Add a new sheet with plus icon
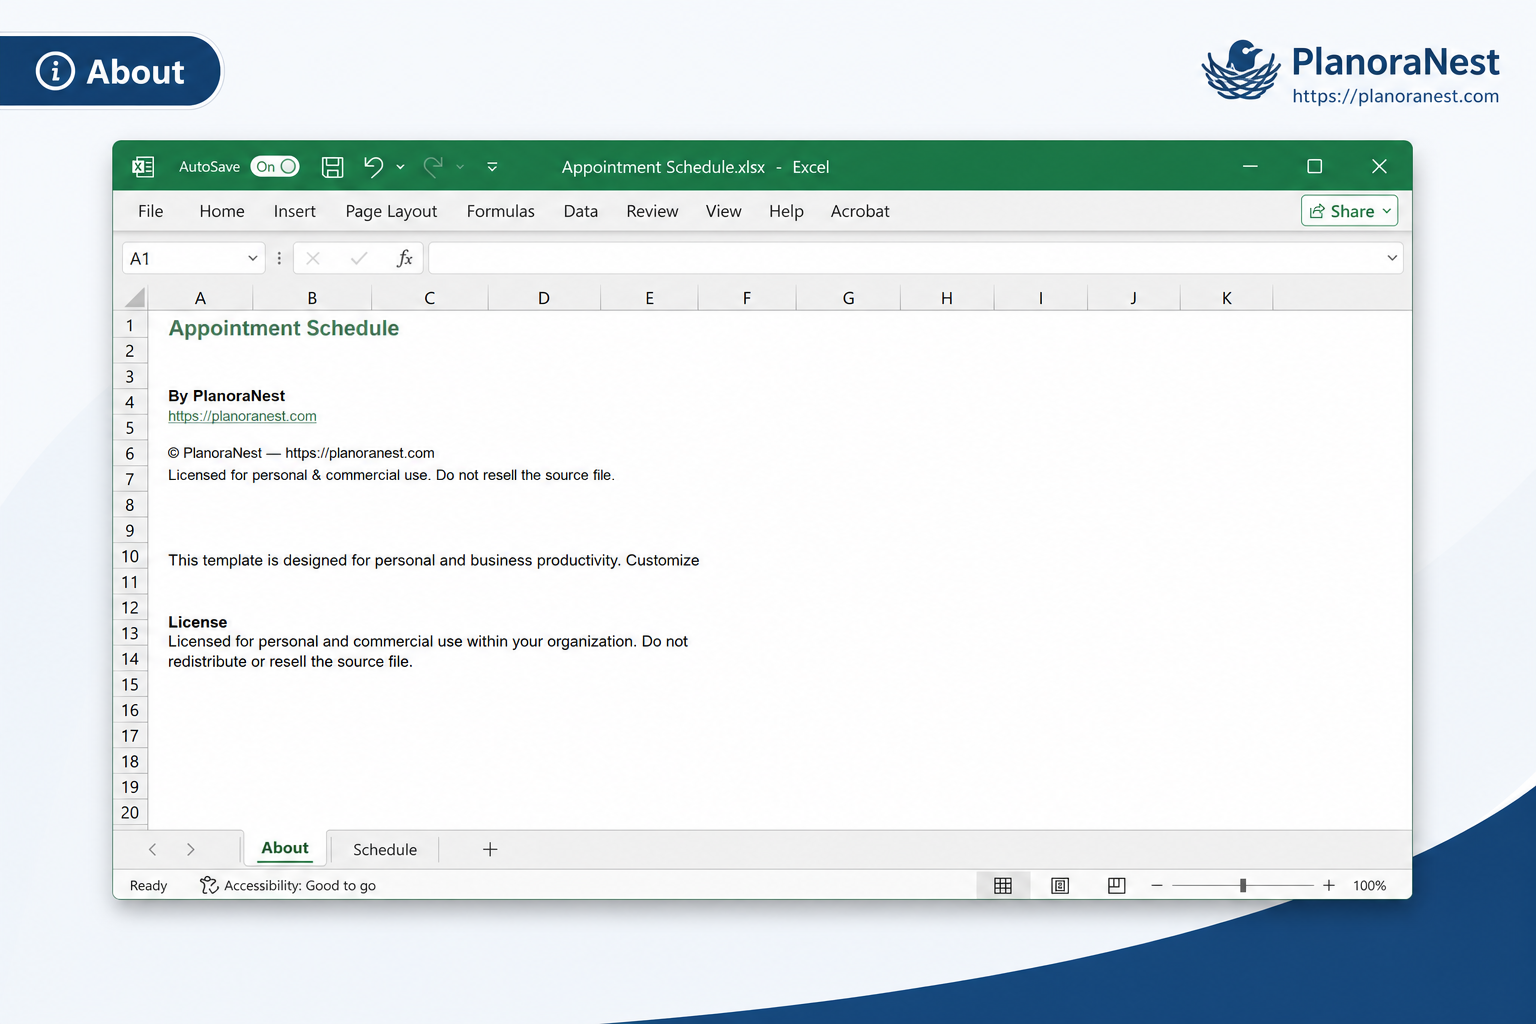This screenshot has height=1024, width=1536. tap(490, 849)
